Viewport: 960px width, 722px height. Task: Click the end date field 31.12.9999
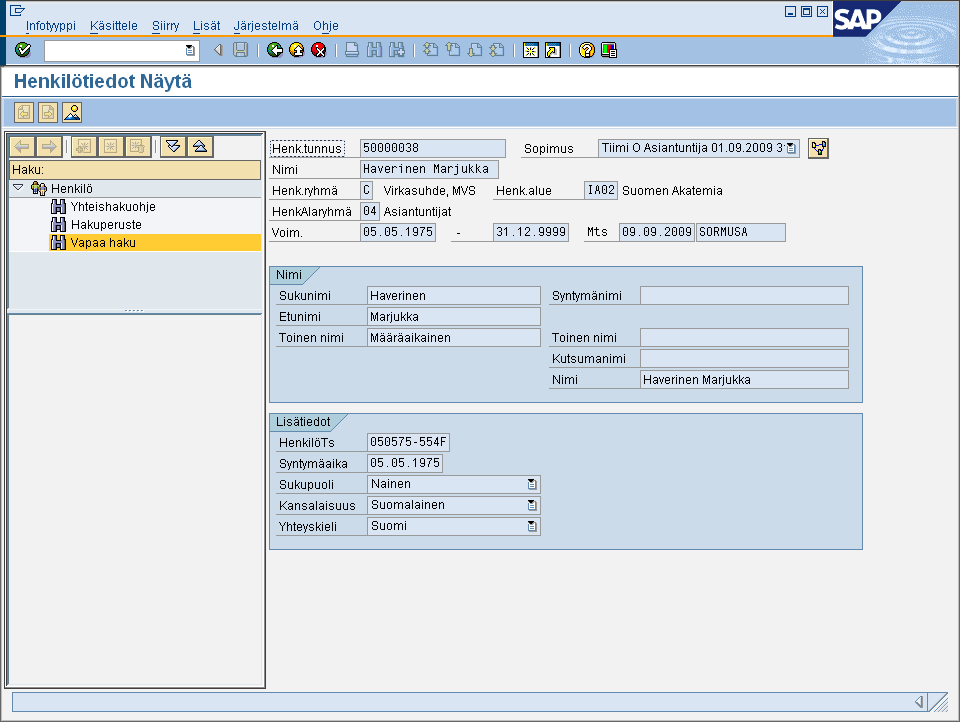[x=531, y=232]
